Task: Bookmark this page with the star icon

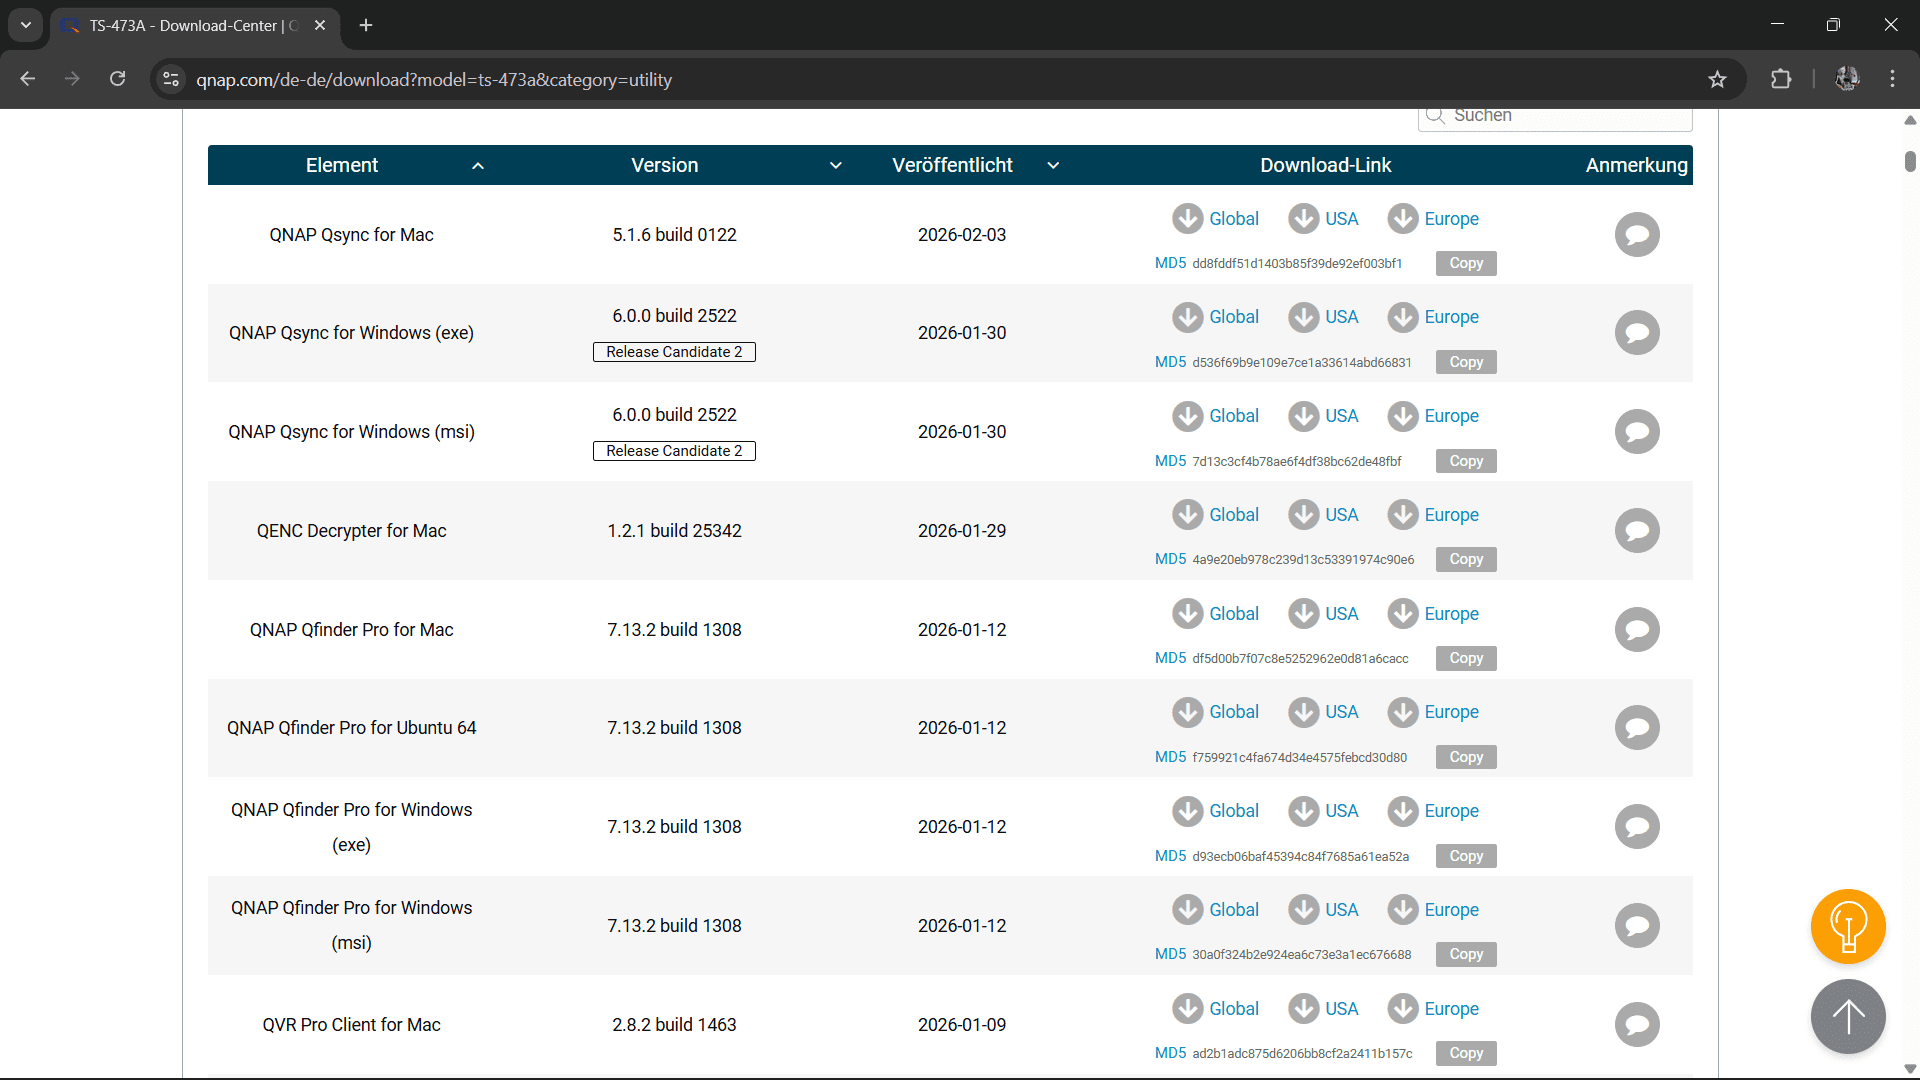Action: pos(1717,79)
